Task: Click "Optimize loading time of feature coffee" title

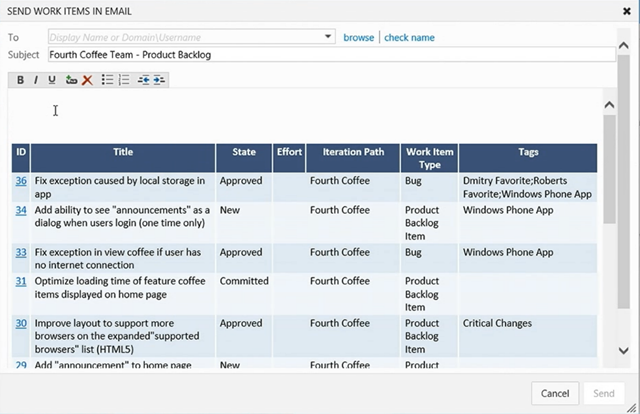Action: [x=120, y=287]
